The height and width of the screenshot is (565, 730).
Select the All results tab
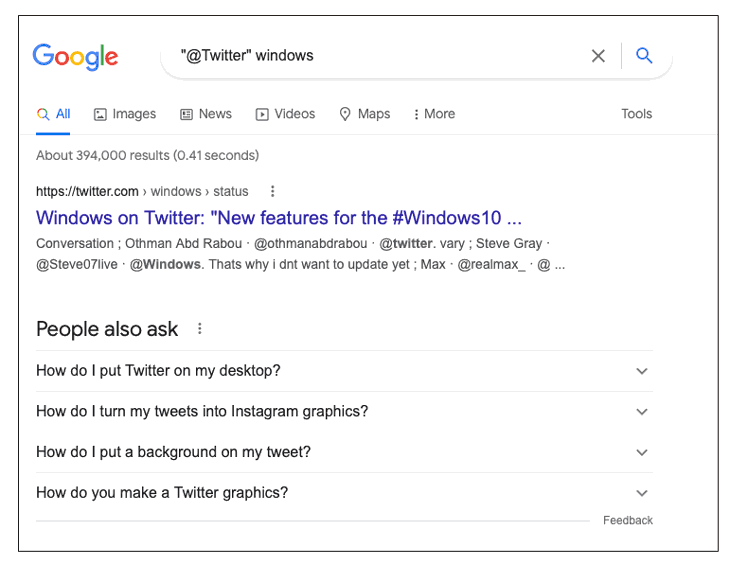point(54,114)
